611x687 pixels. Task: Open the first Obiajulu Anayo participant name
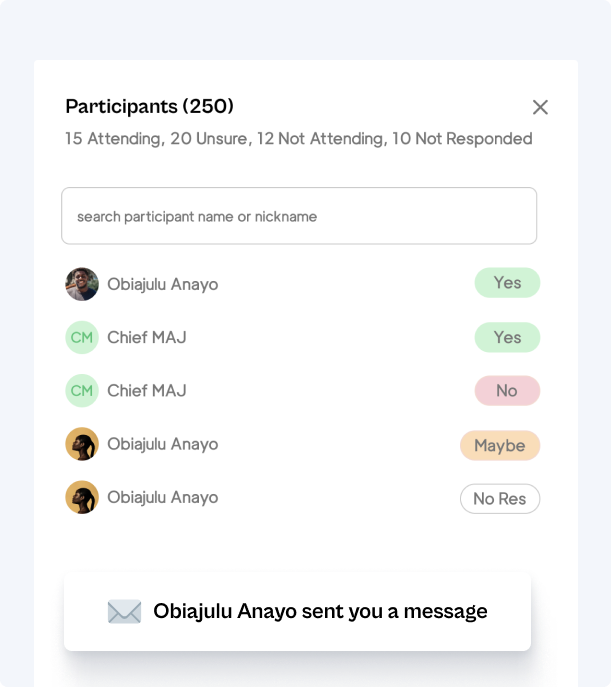[x=162, y=284]
